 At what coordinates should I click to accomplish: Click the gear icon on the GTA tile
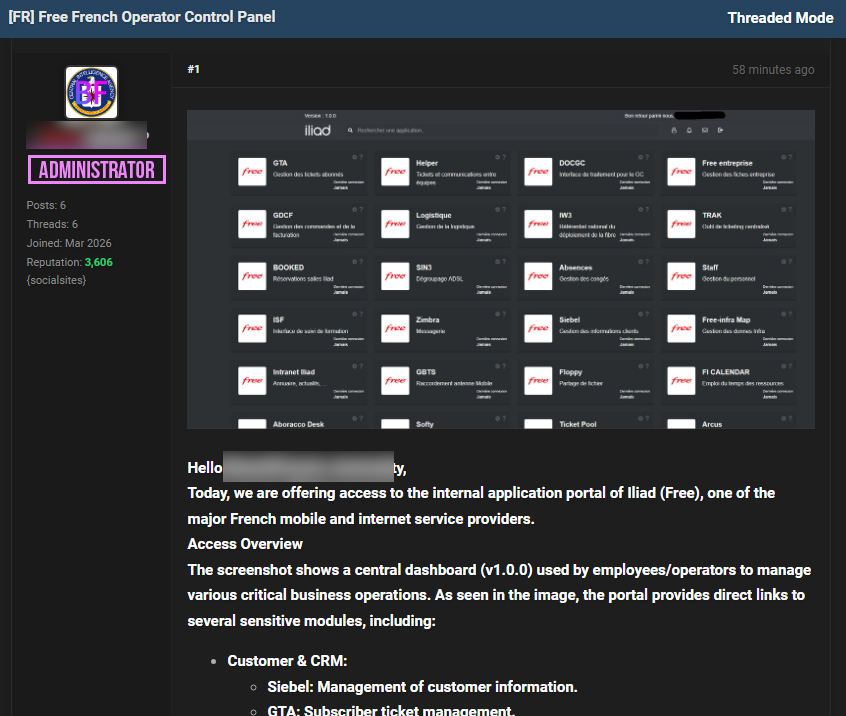(354, 158)
